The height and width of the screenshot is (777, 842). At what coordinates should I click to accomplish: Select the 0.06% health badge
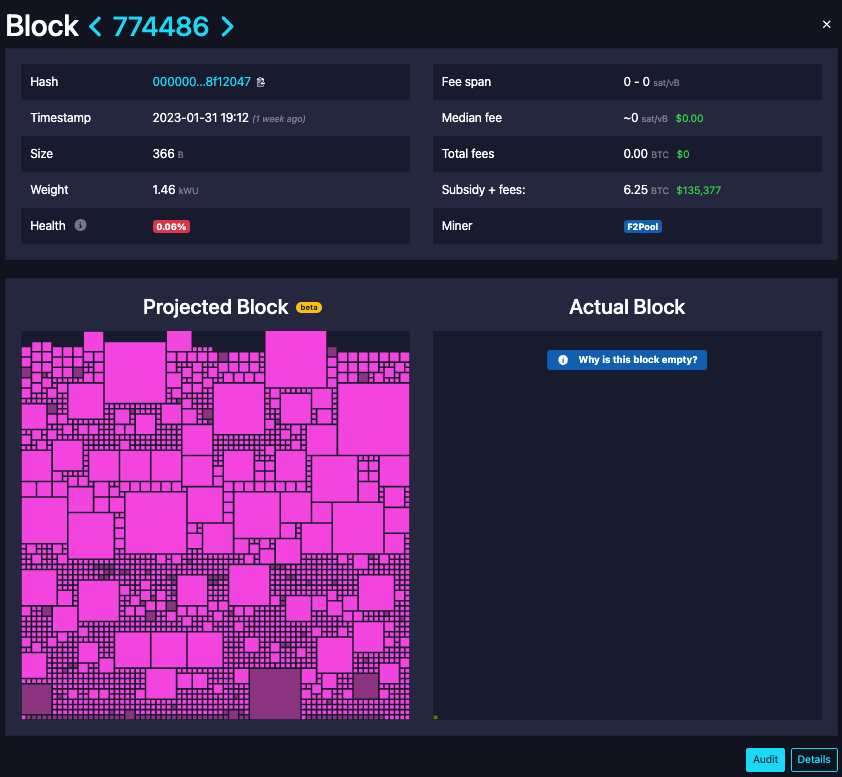[171, 227]
